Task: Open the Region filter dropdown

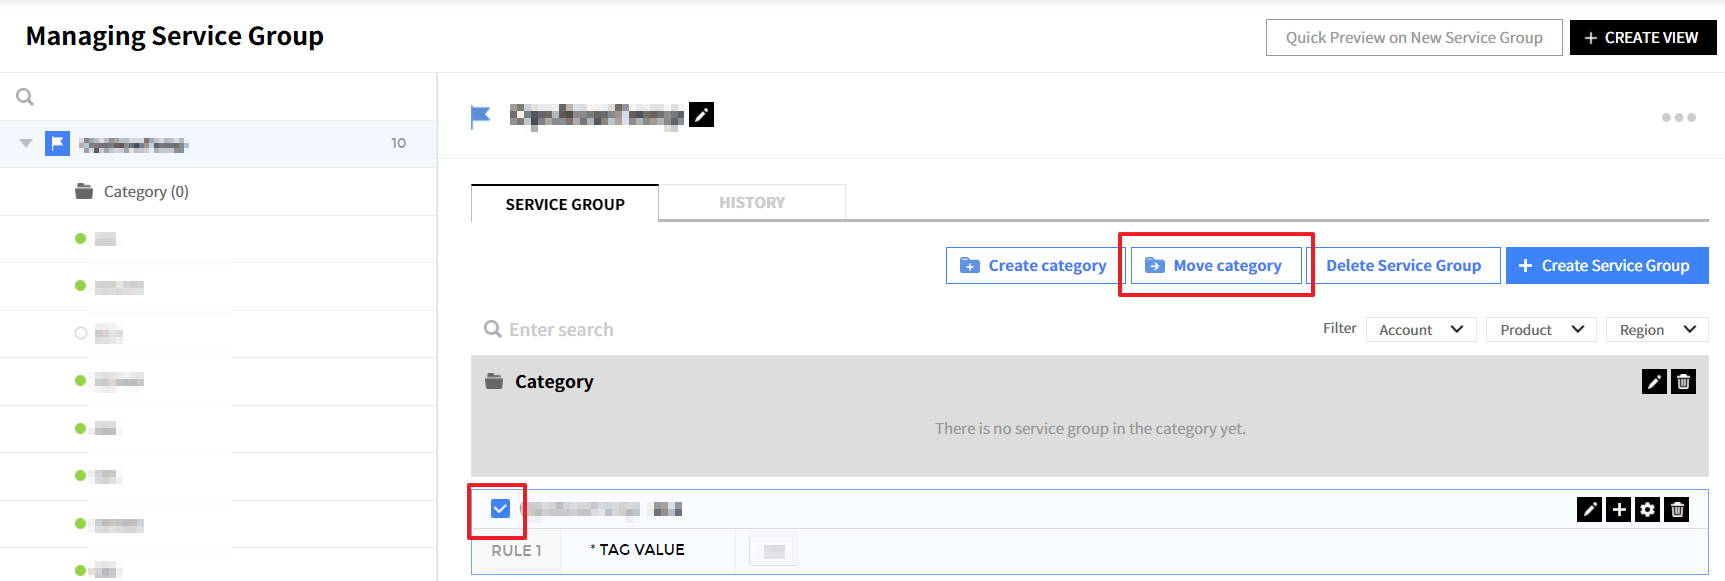Action: 1657,330
